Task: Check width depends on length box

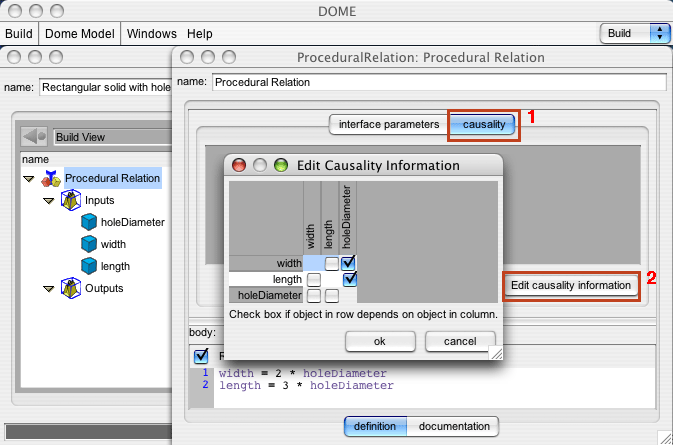Action: [x=331, y=263]
